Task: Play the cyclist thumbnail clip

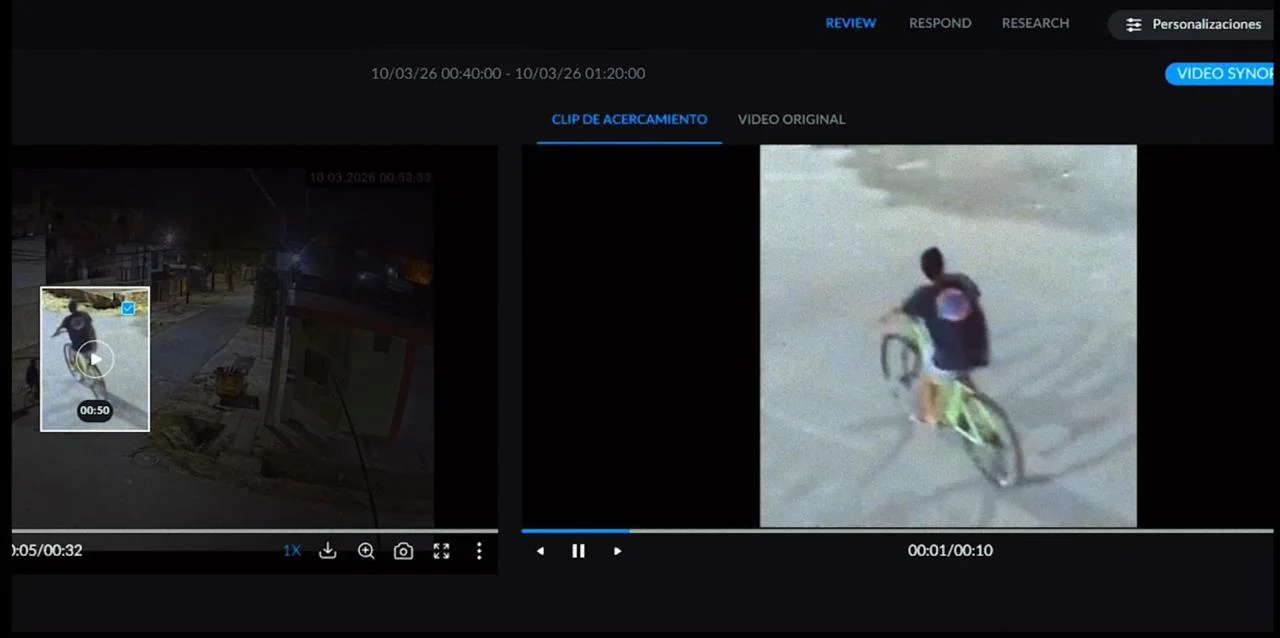Action: 95,359
